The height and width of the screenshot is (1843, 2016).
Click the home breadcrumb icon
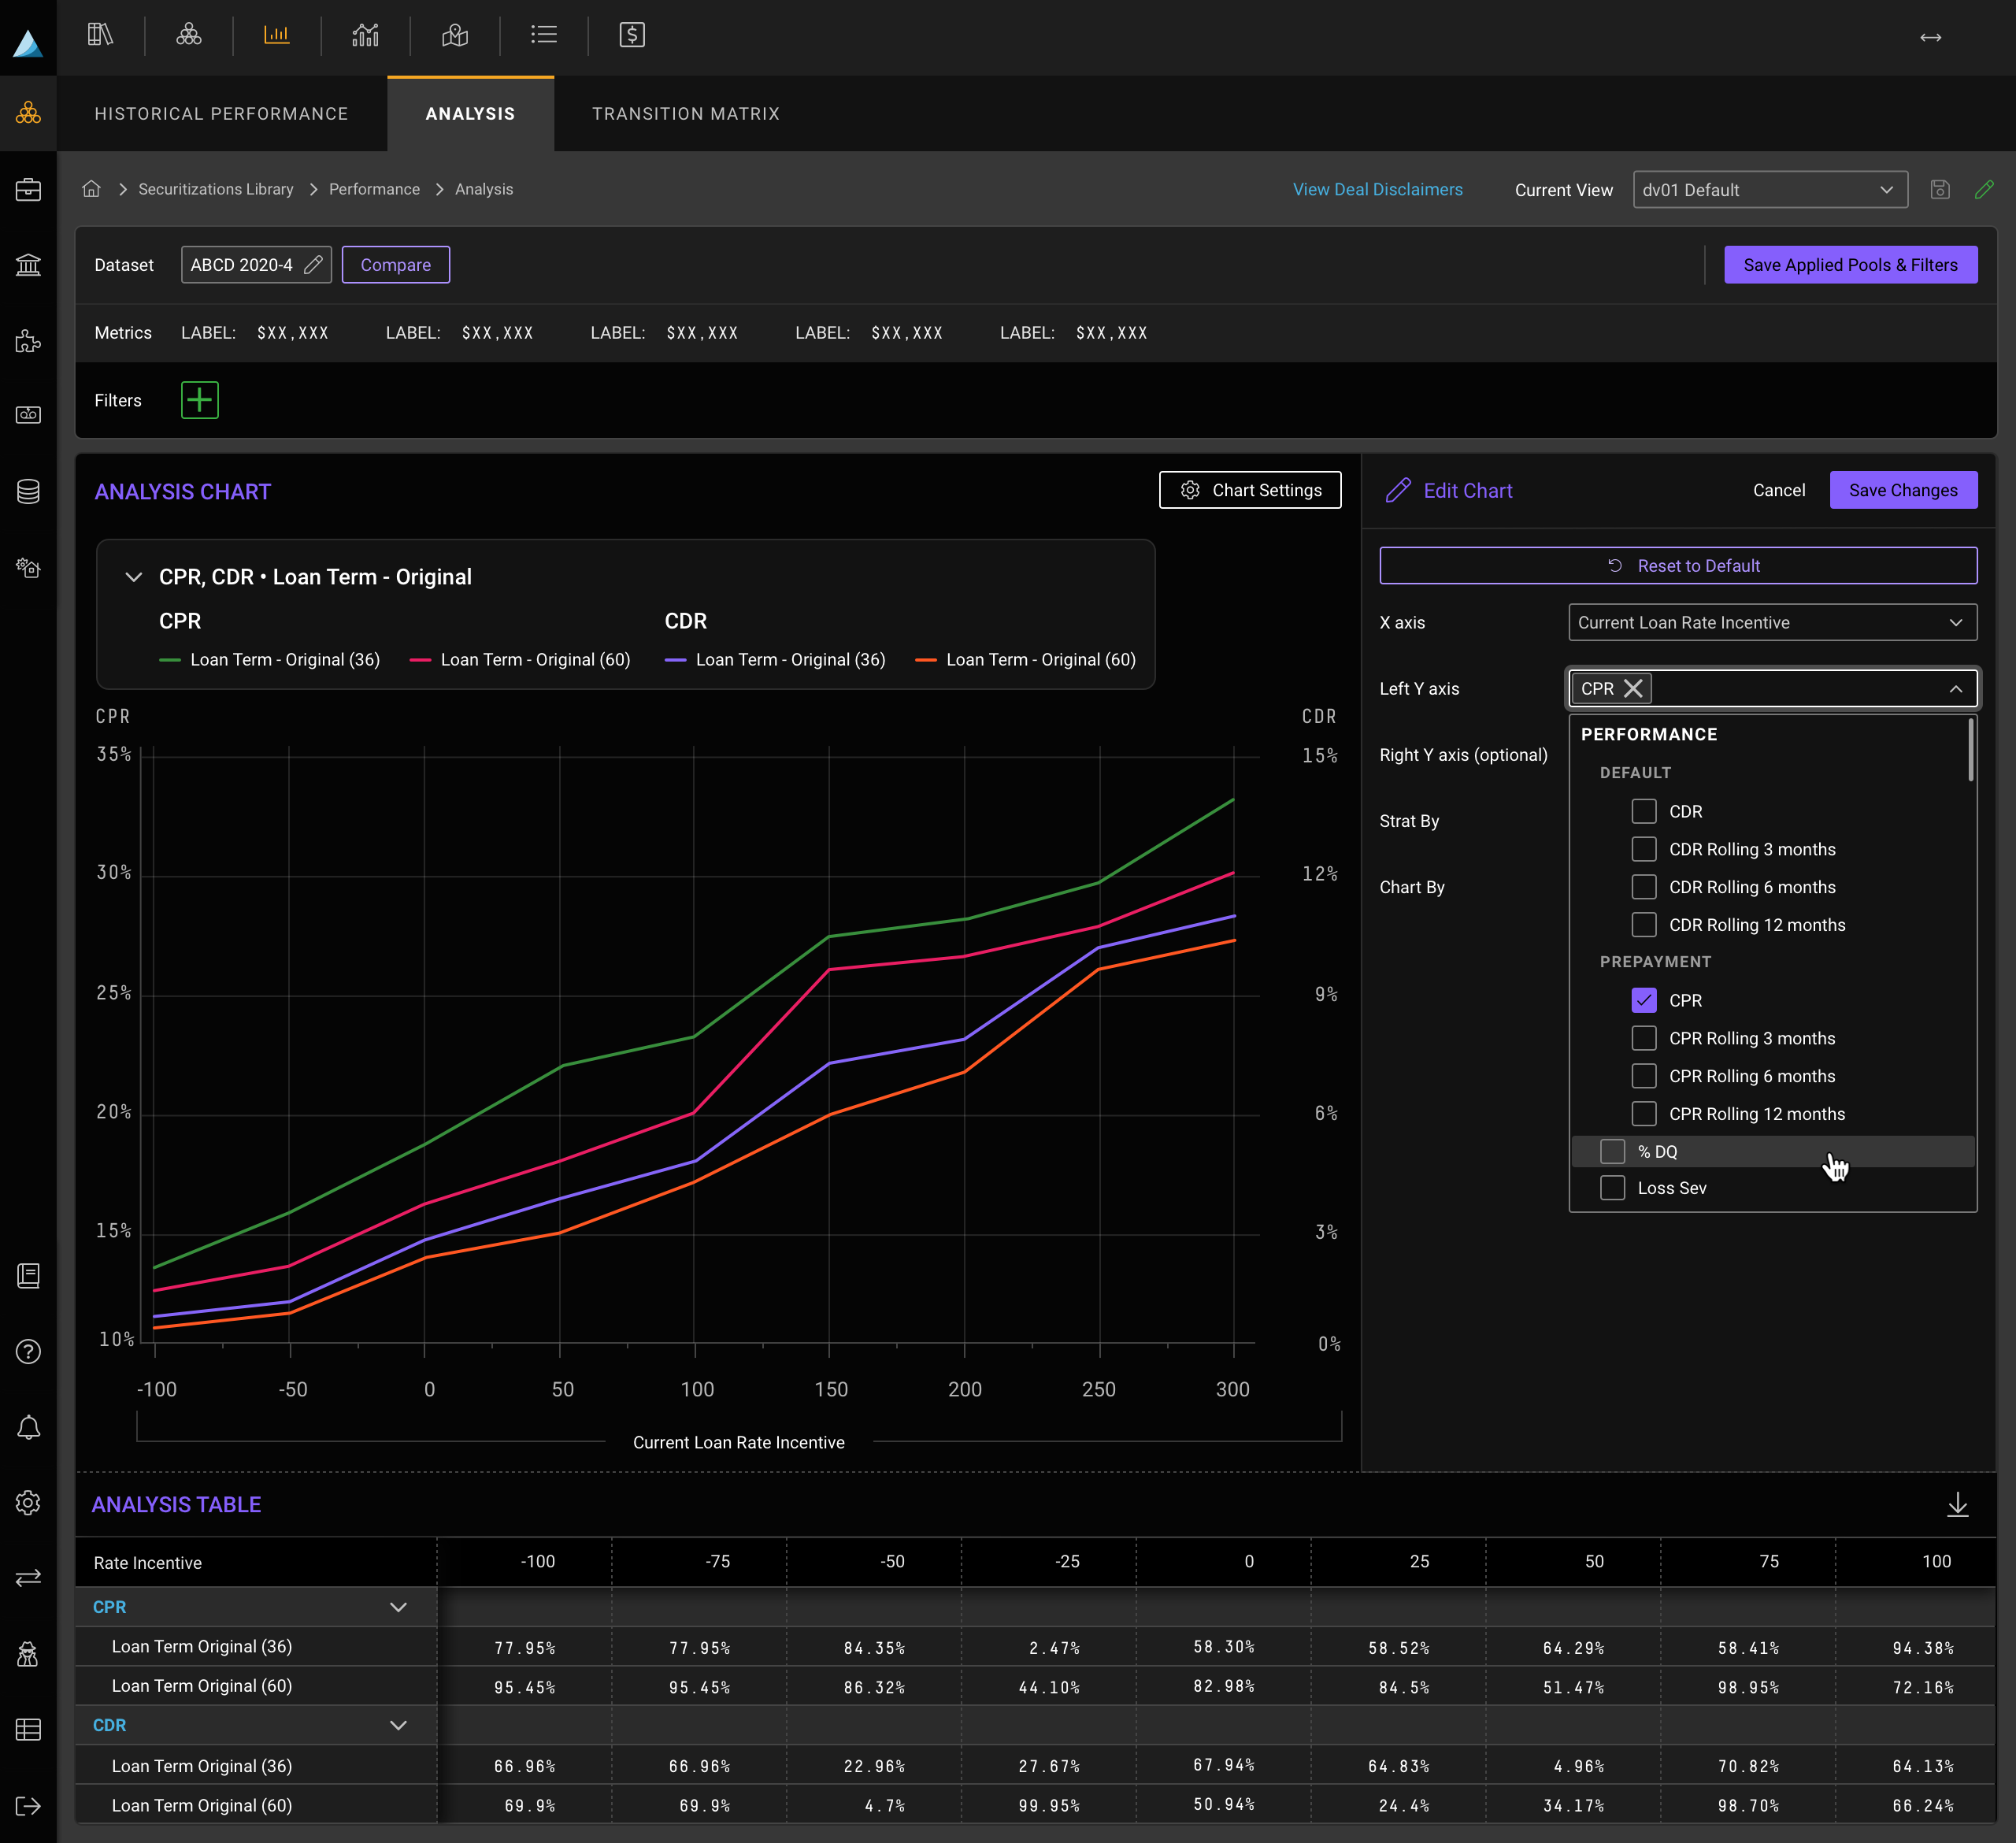click(x=91, y=189)
